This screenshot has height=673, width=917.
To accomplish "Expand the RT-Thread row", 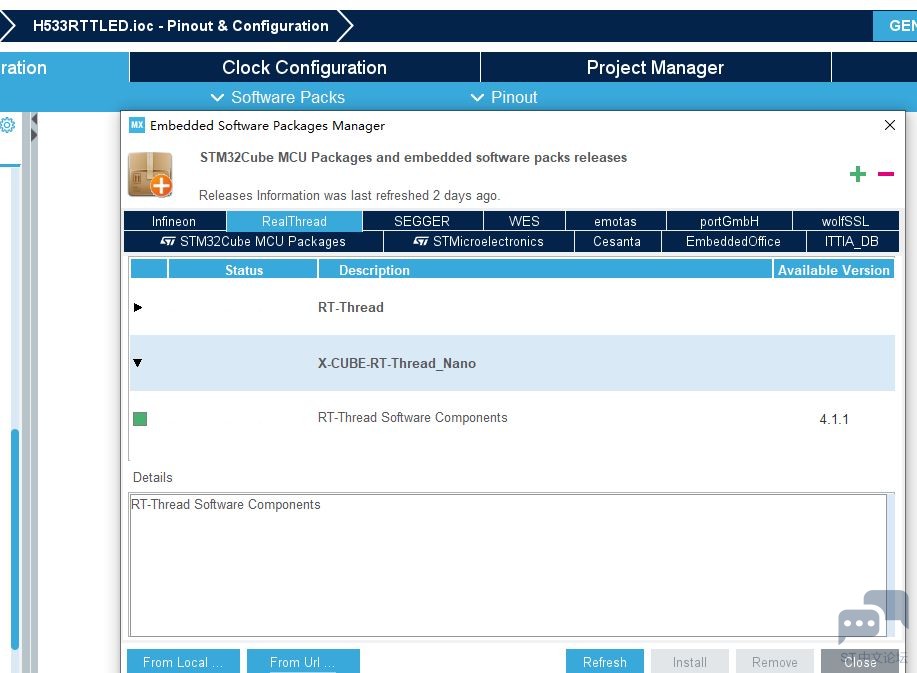I will (137, 307).
